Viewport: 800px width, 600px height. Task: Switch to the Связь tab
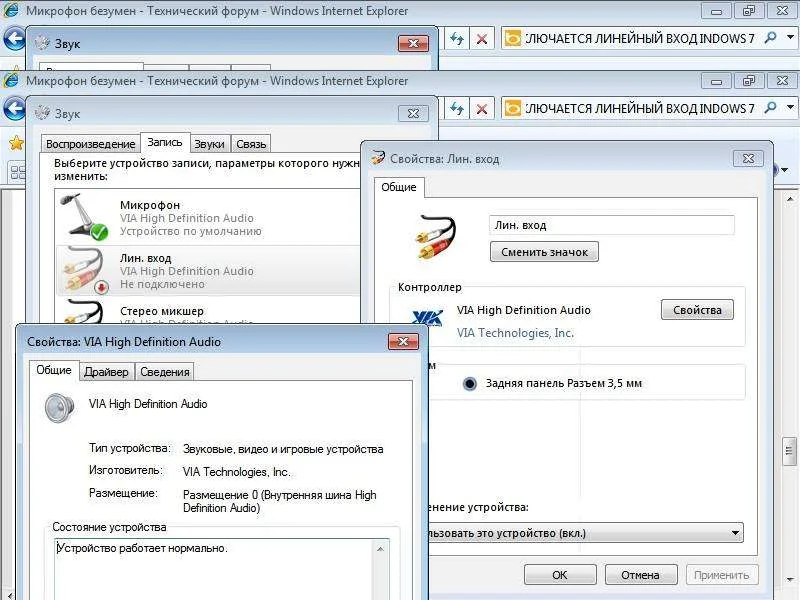(251, 144)
